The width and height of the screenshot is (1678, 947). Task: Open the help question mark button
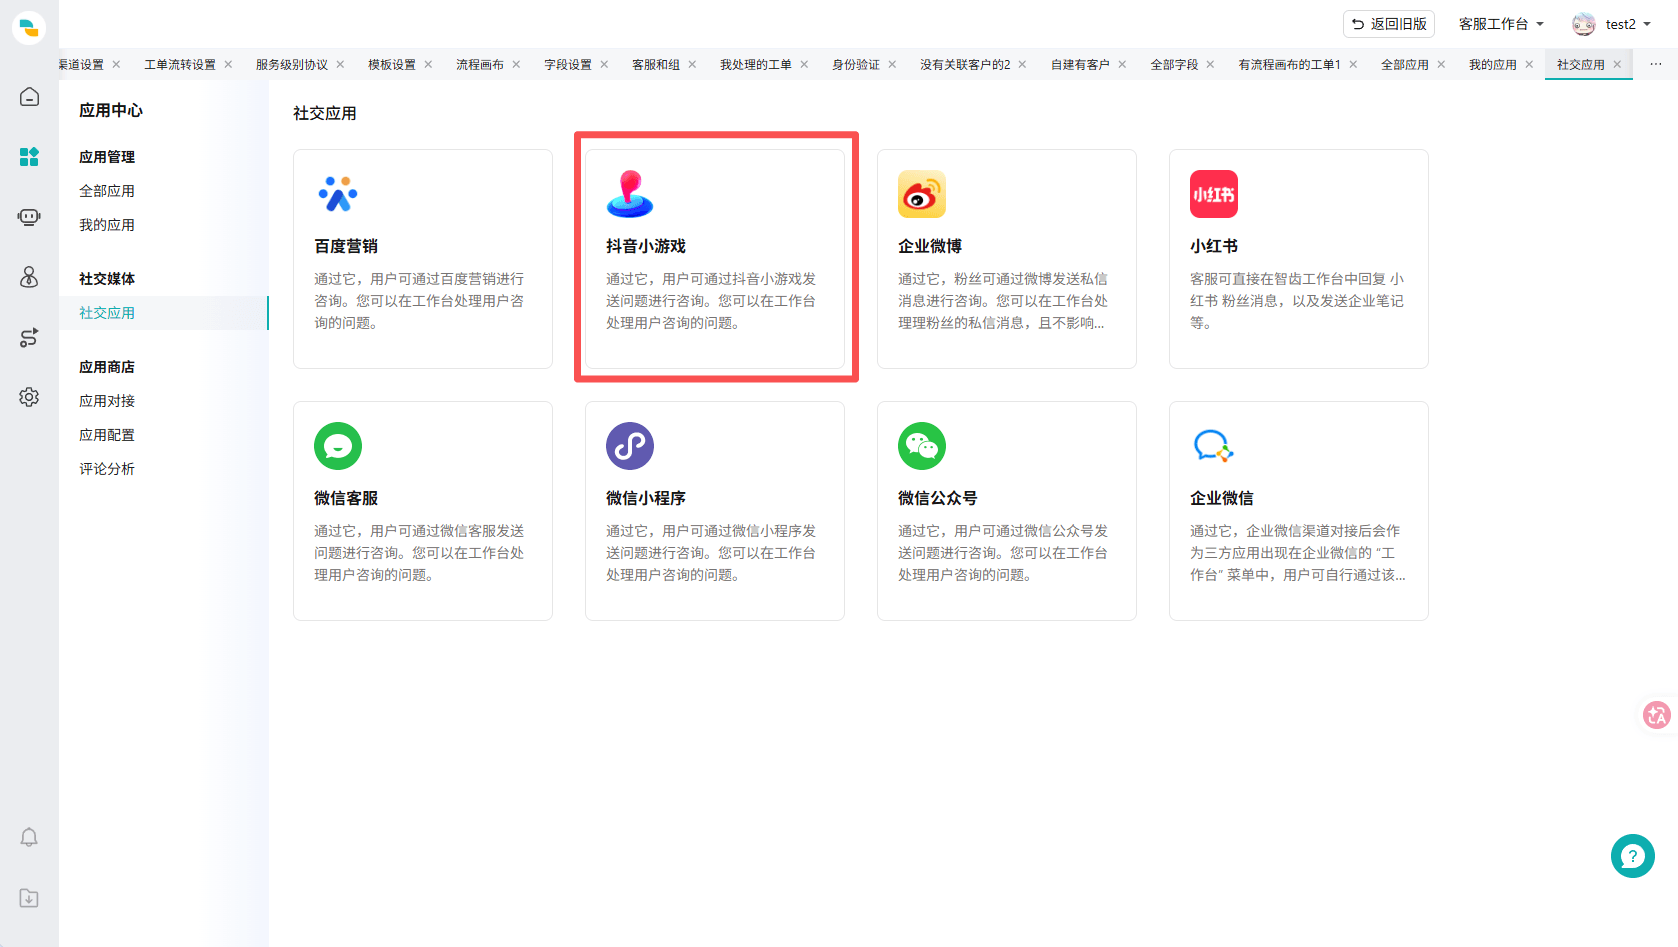click(1633, 856)
